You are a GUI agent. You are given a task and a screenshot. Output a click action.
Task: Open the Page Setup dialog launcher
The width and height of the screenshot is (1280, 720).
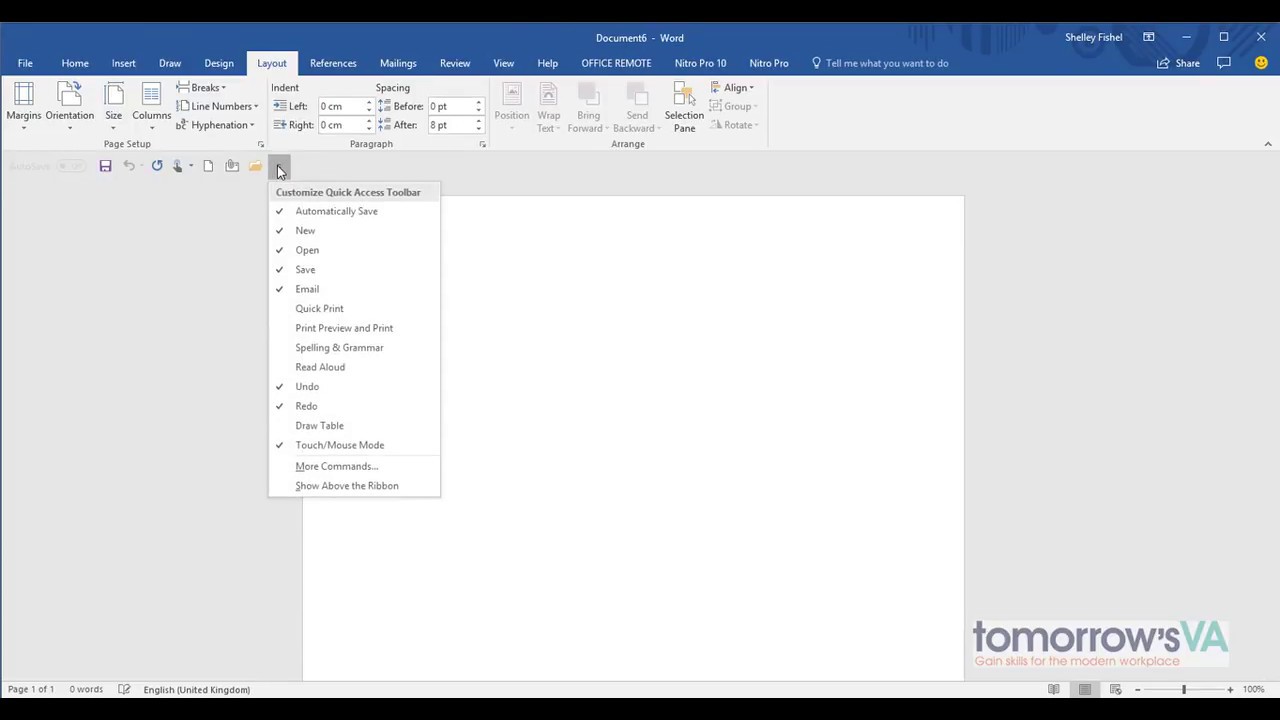coord(261,144)
